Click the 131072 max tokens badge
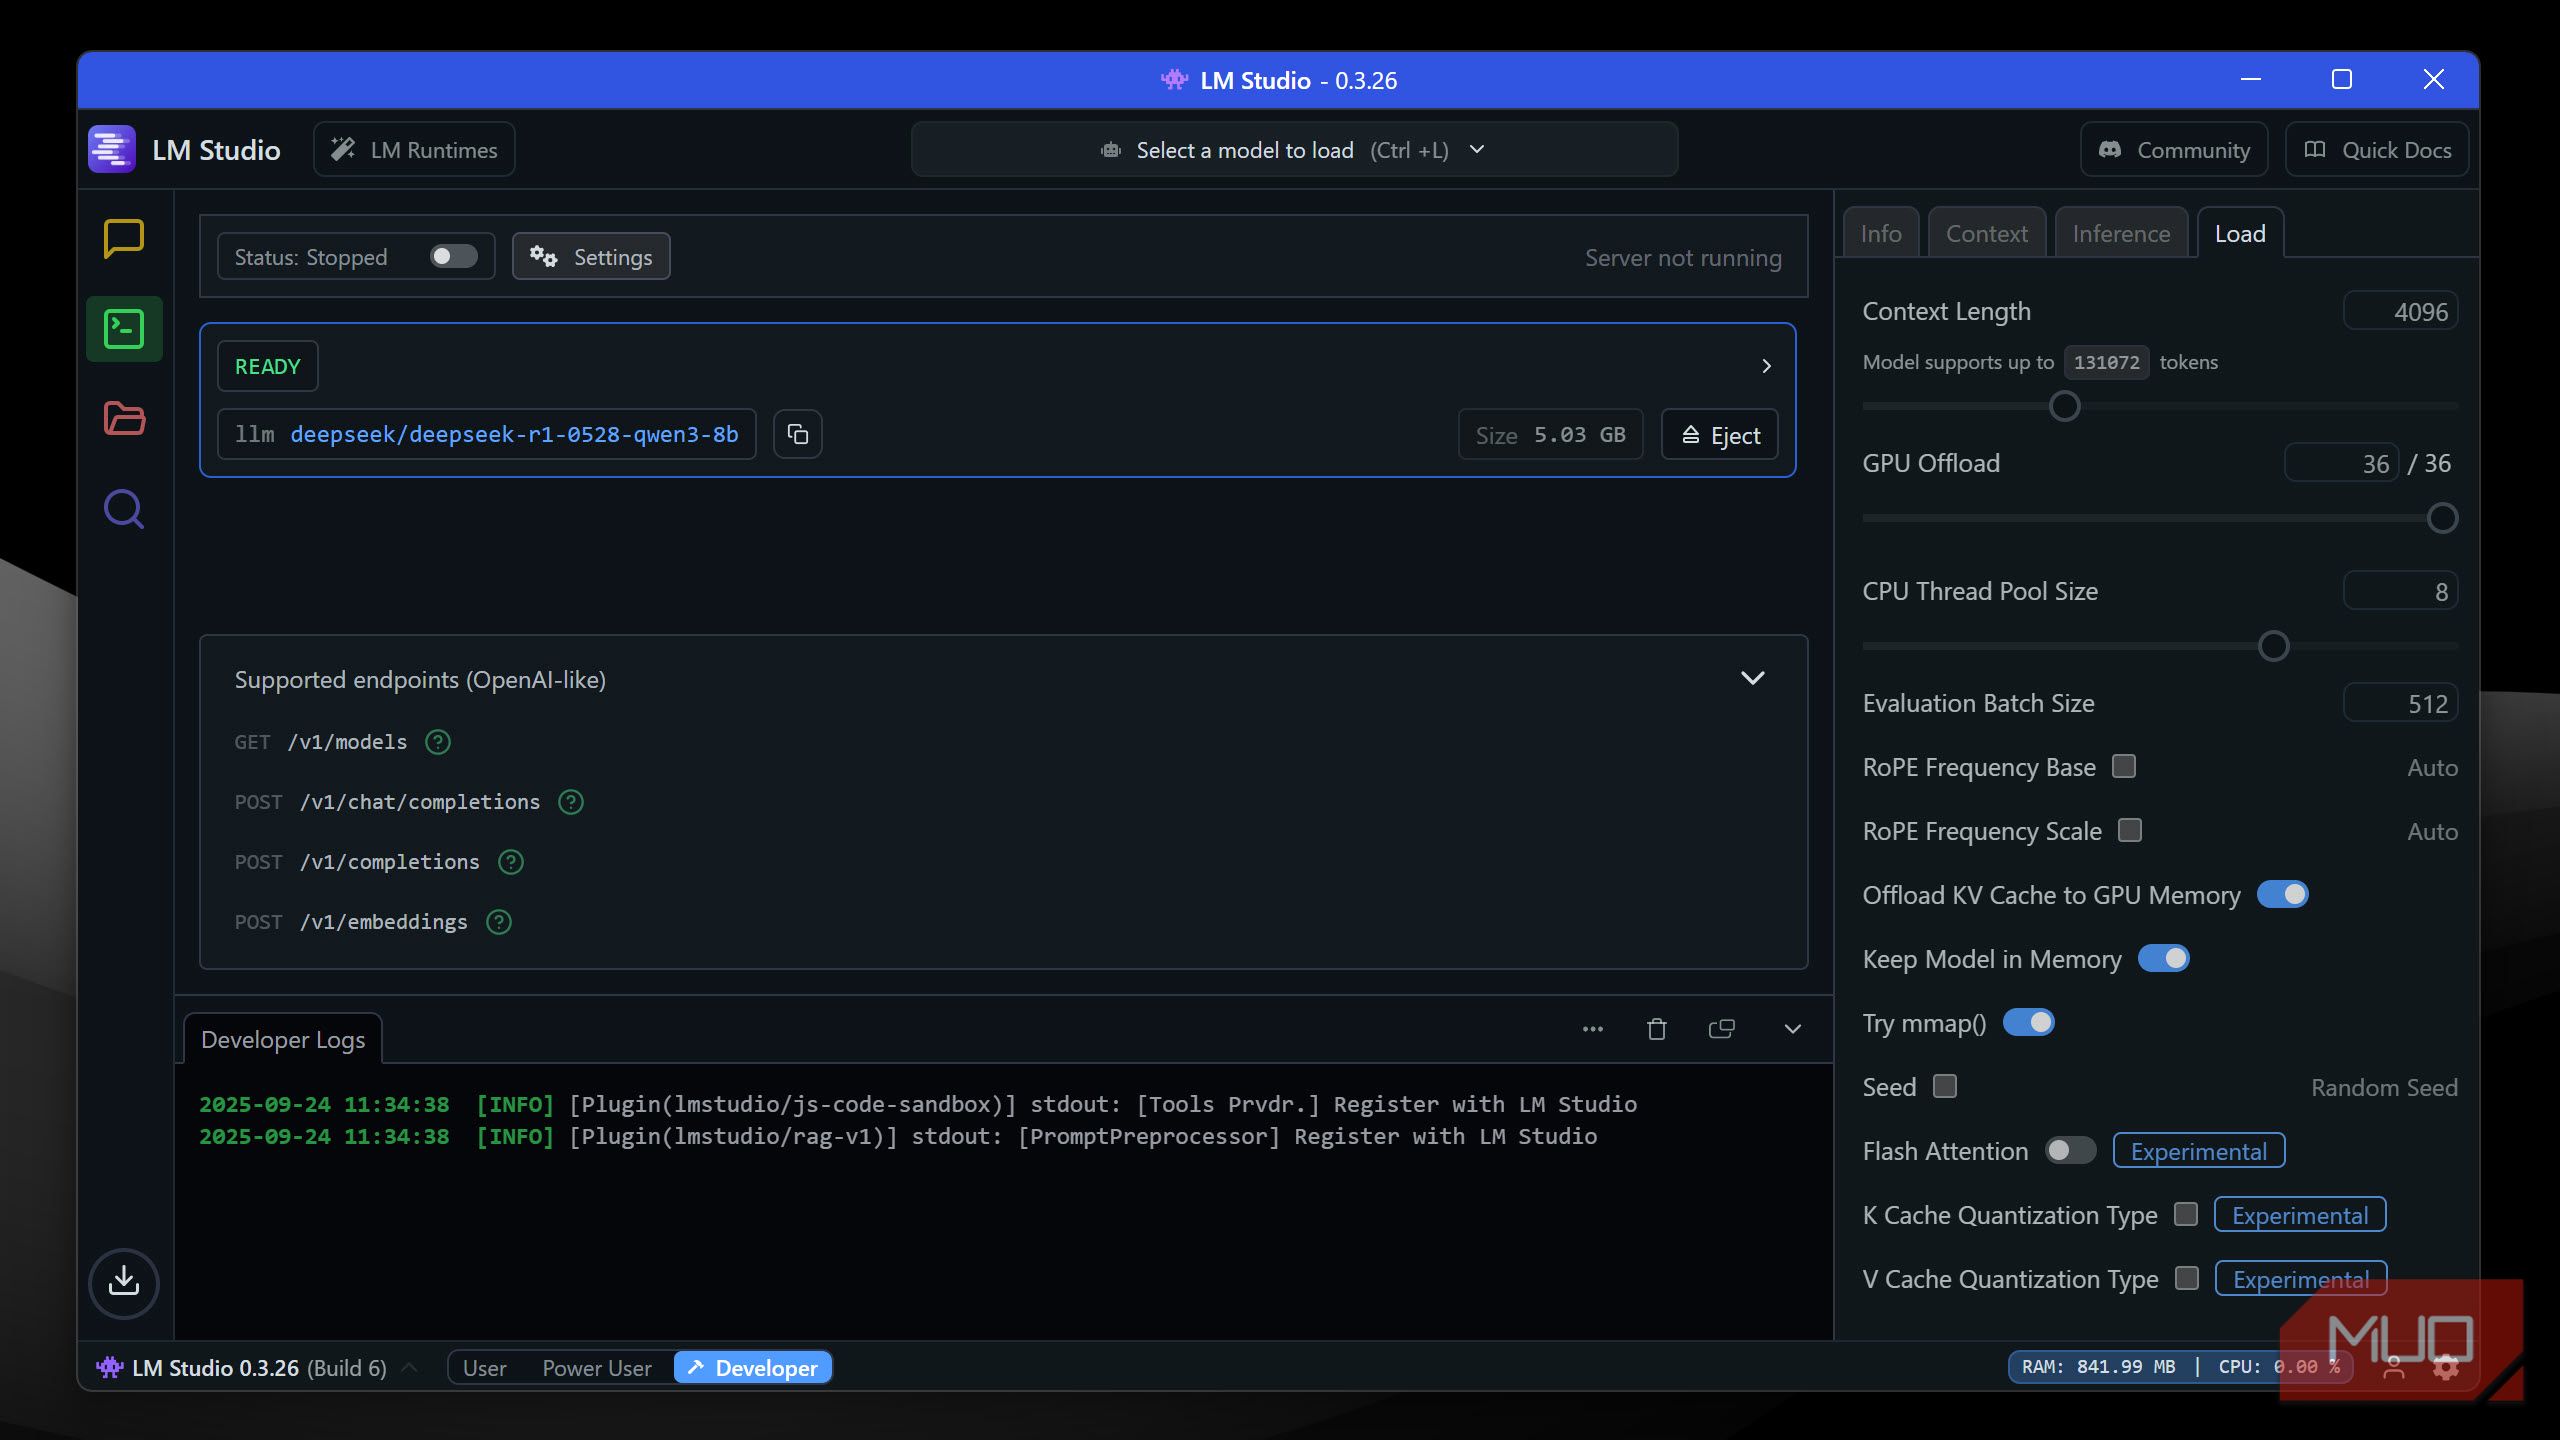The image size is (2560, 1440). (2106, 362)
